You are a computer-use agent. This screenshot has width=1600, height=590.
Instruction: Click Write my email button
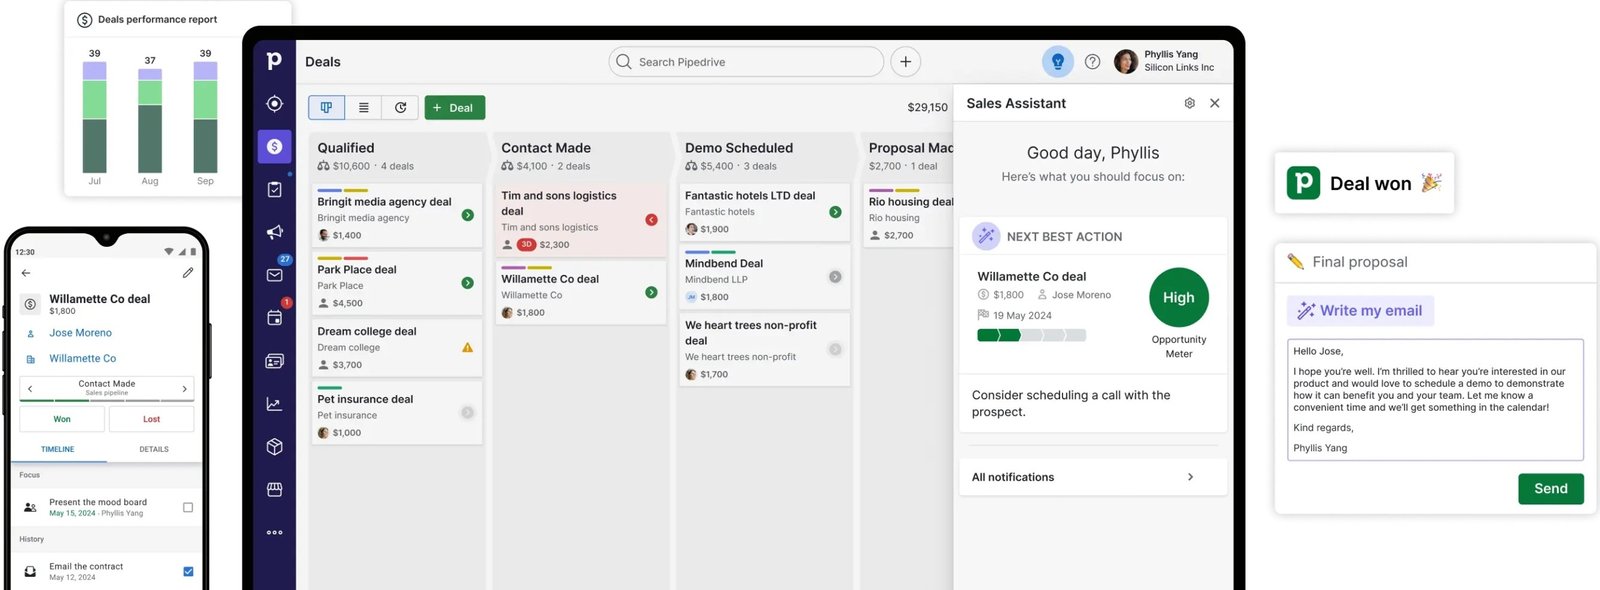(x=1360, y=311)
